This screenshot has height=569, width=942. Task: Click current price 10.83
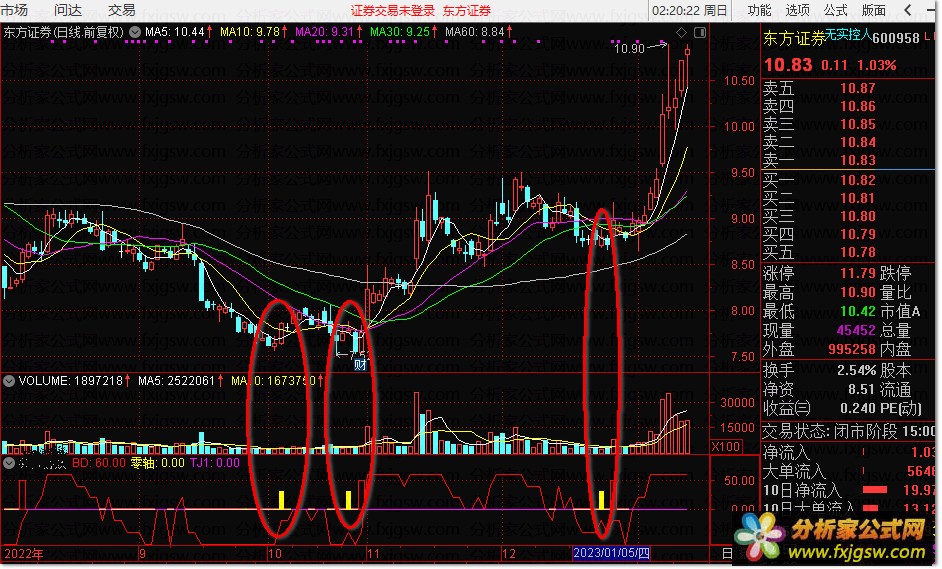788,65
